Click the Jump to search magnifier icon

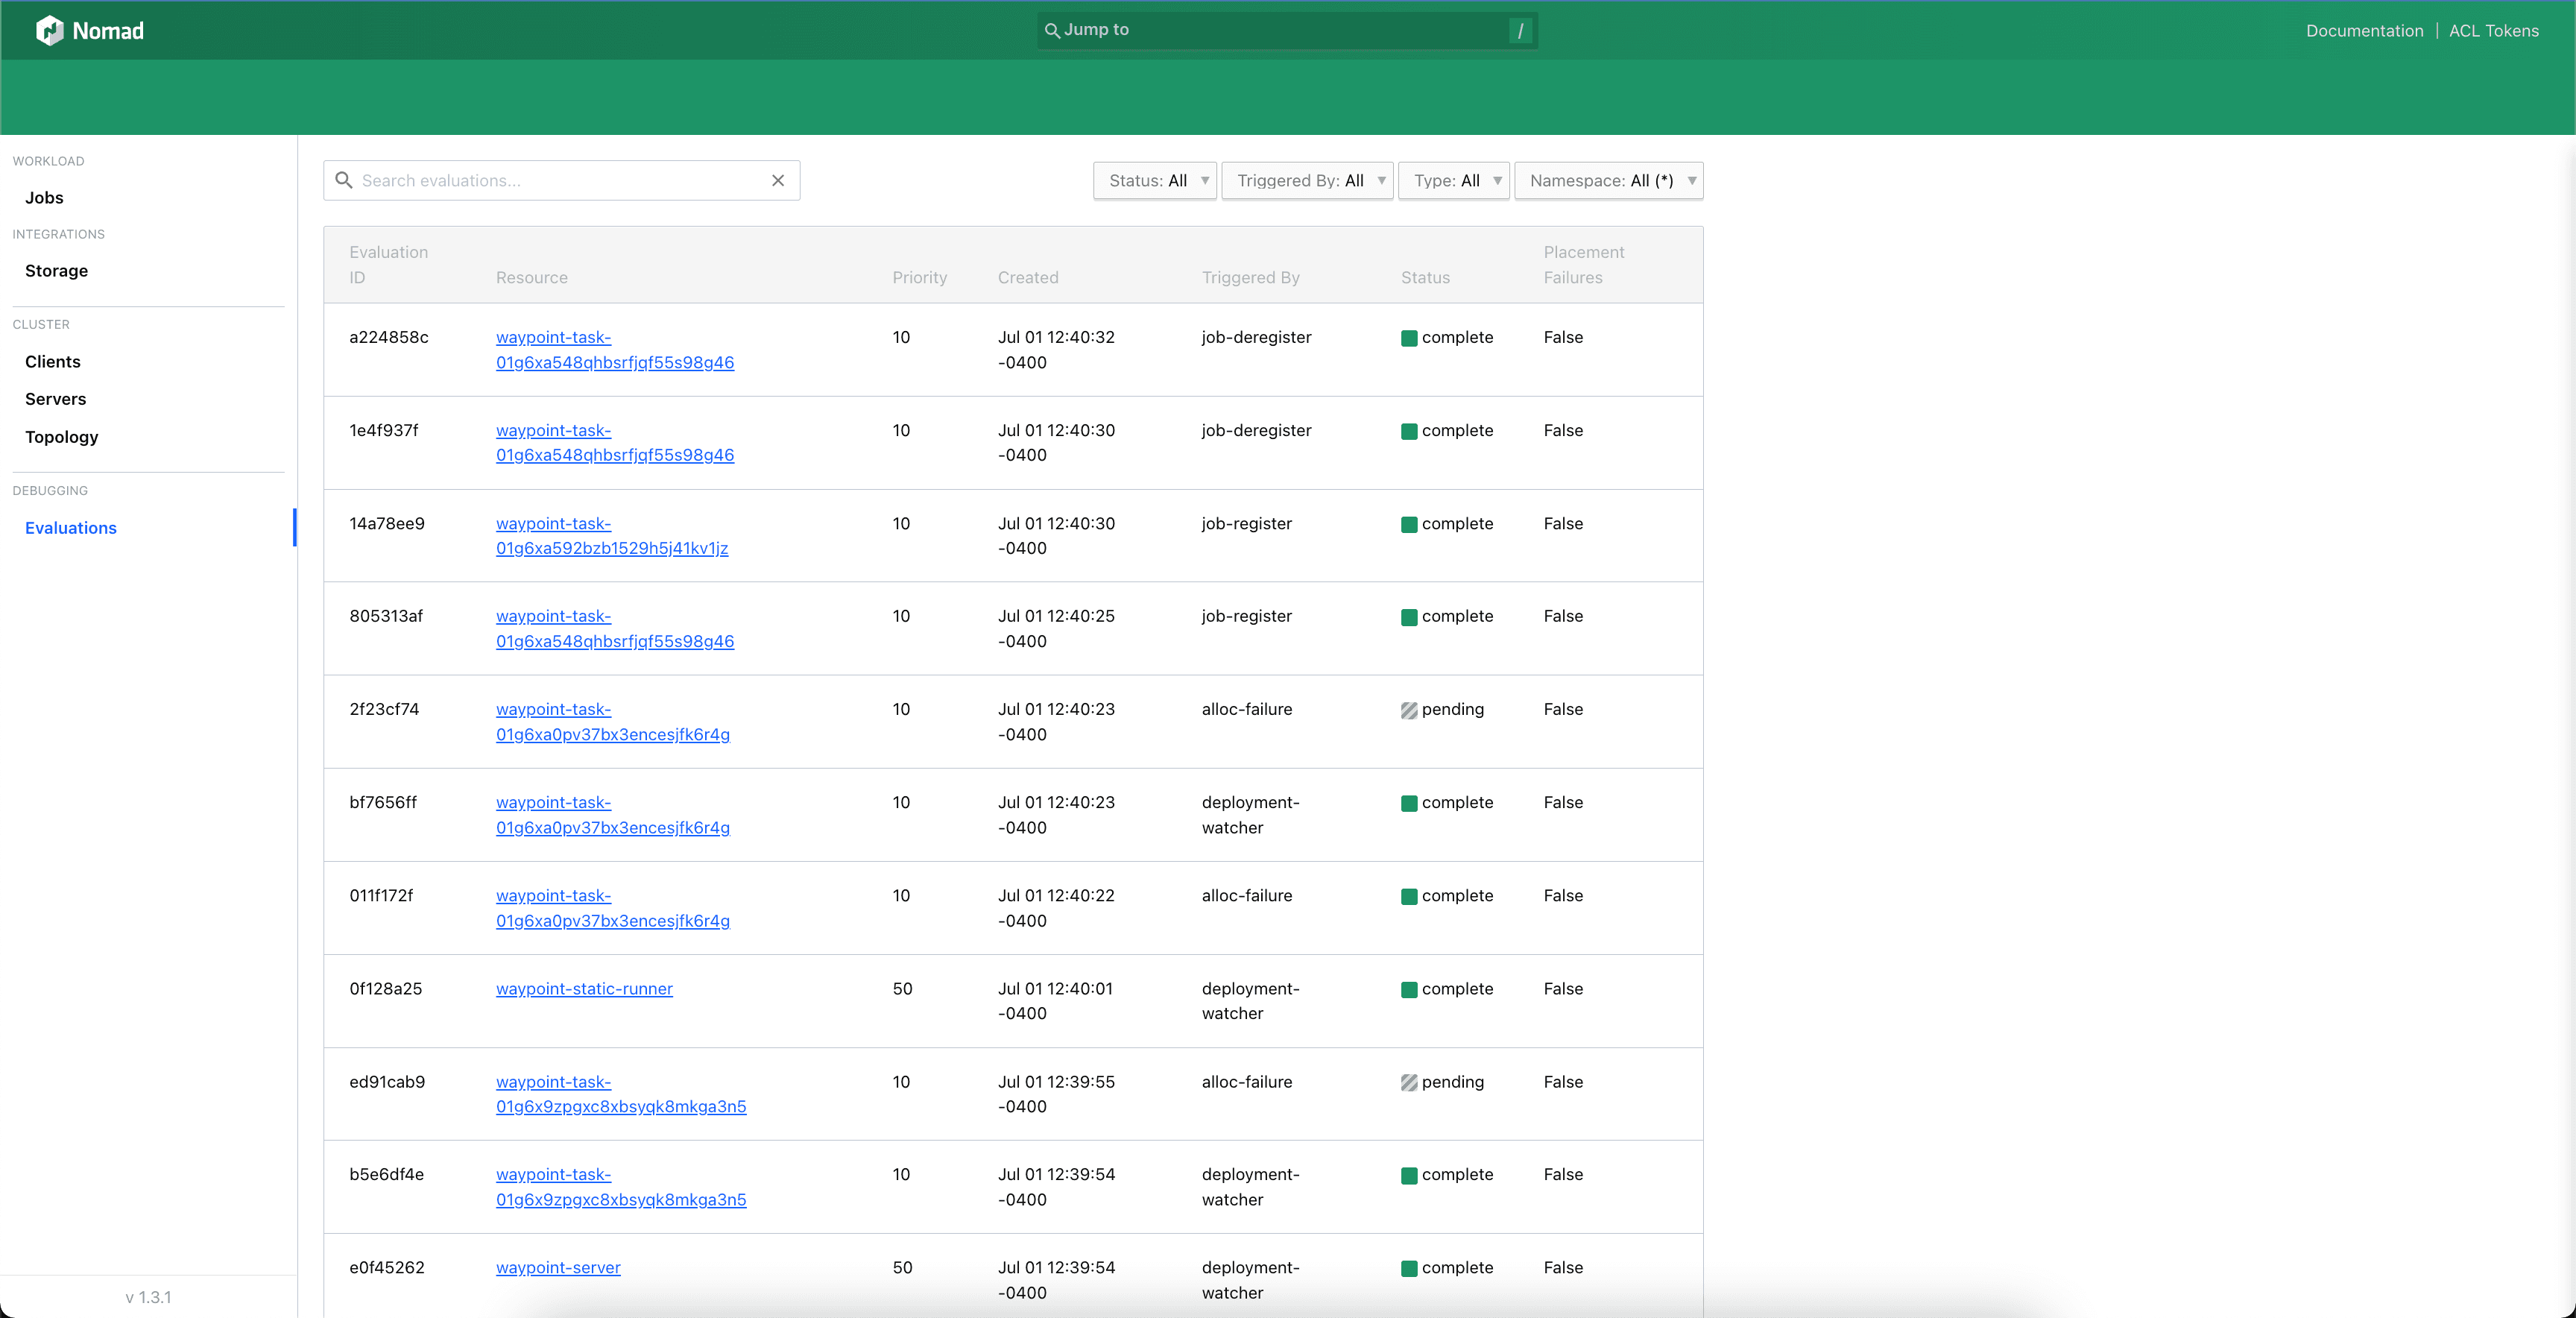pyautogui.click(x=1052, y=31)
